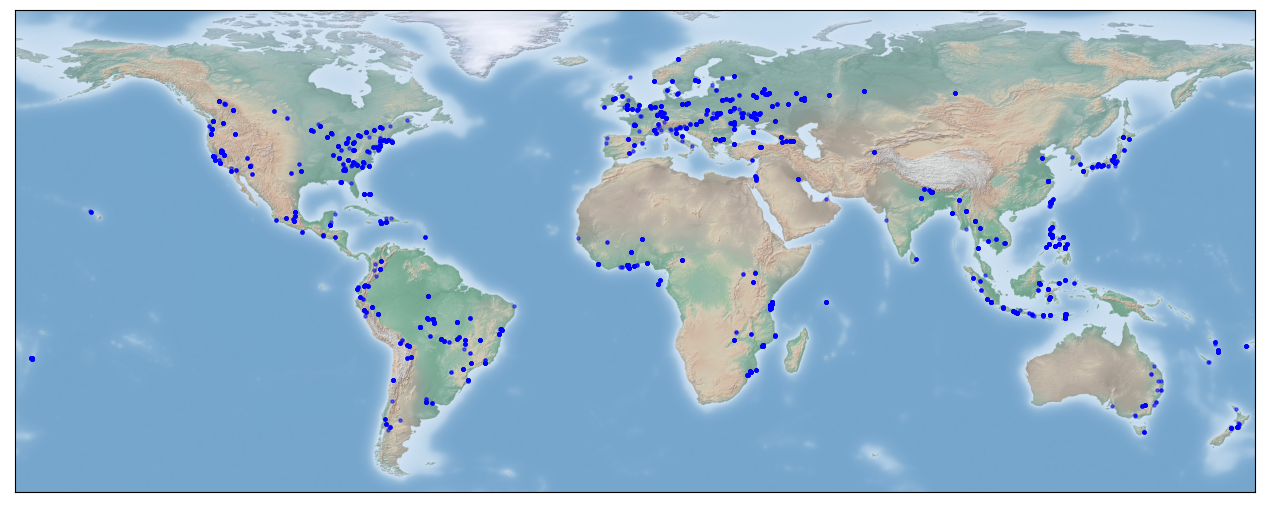Click the lone dot in Central Asia north of Tibet

(x=874, y=152)
